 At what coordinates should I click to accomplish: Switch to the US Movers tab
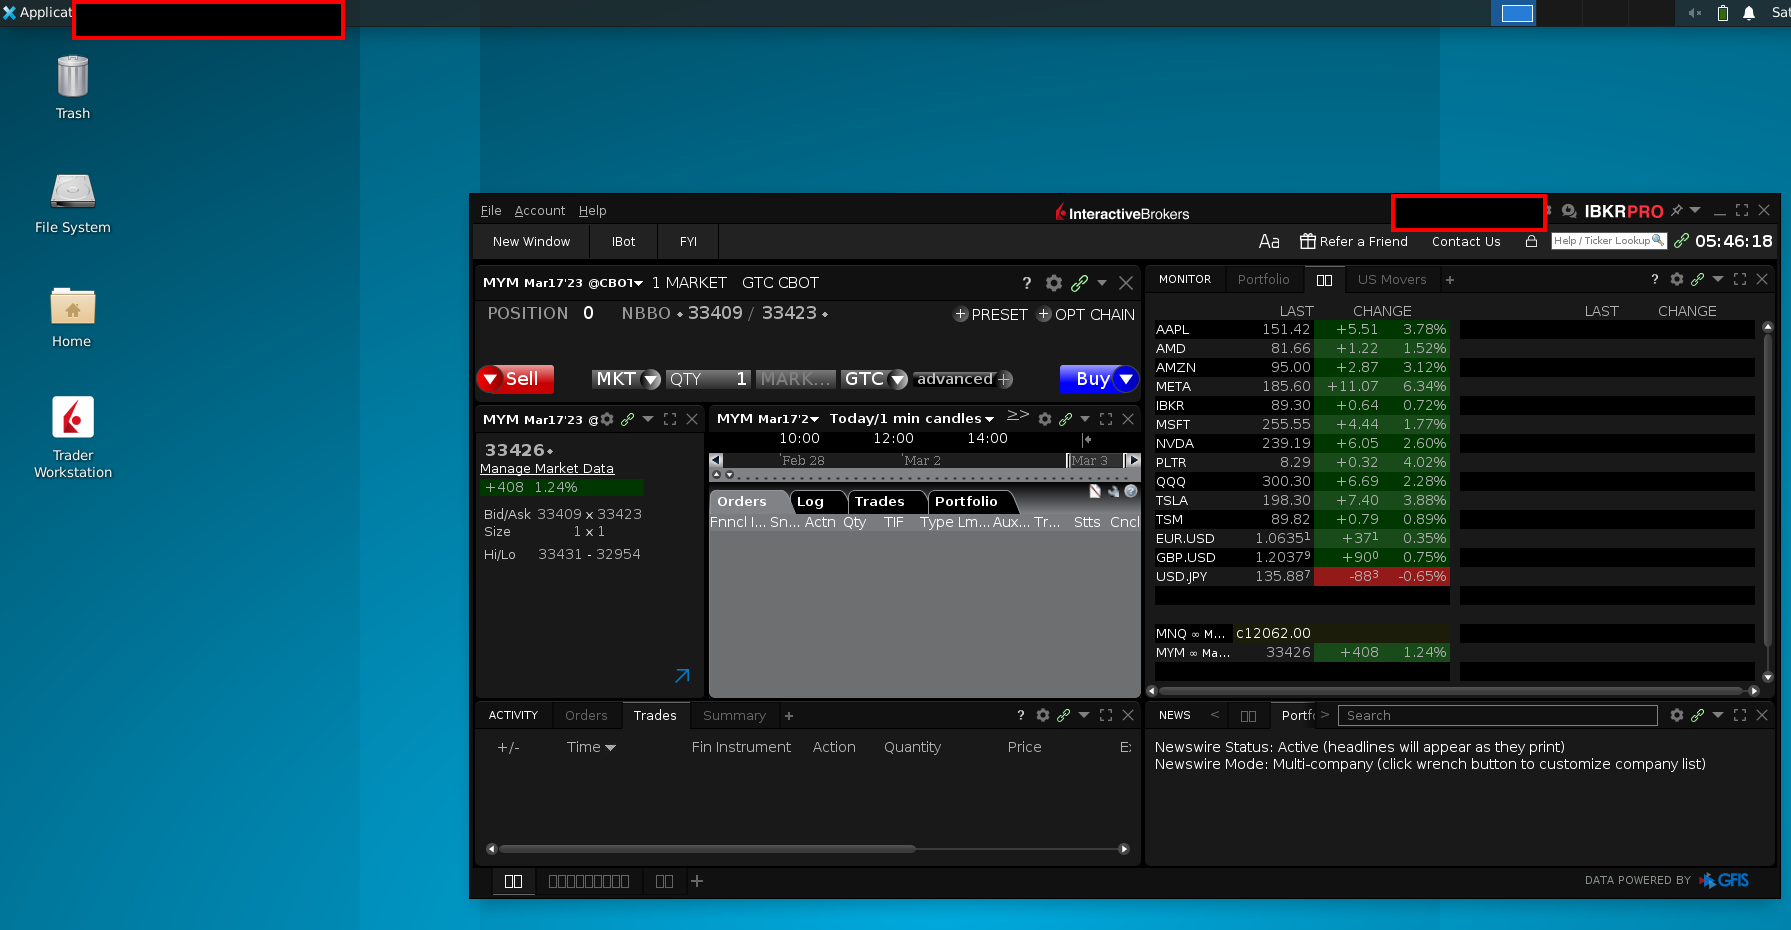coord(1391,279)
